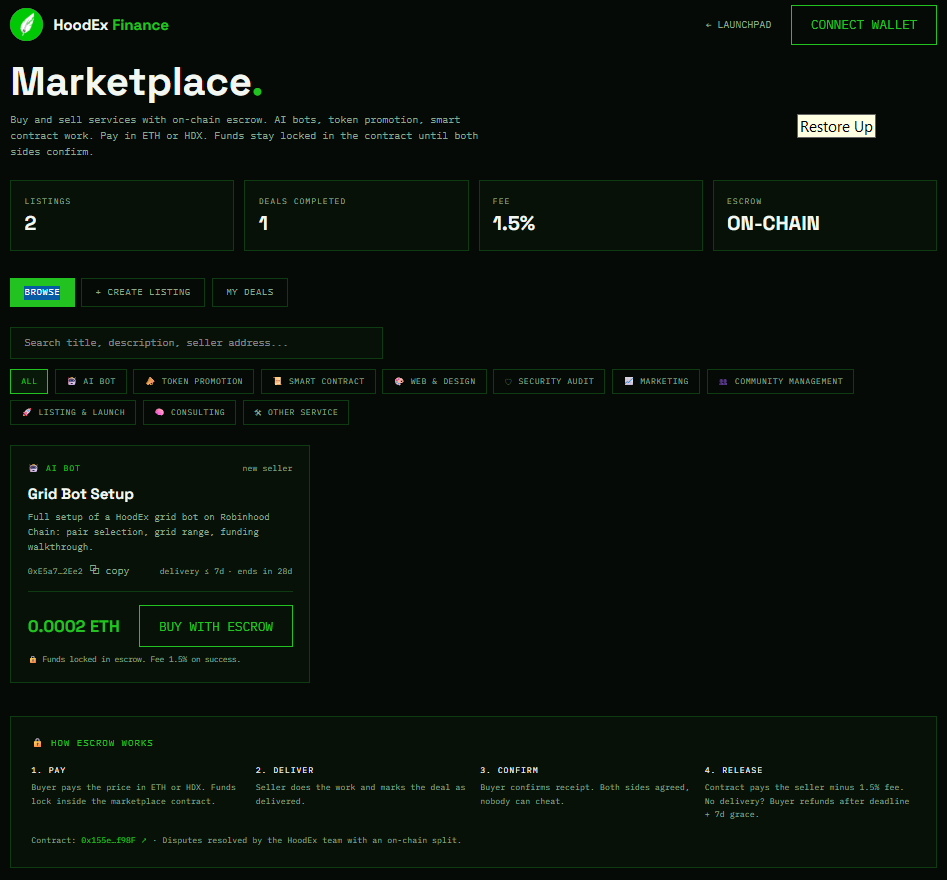Filter by Listing & Launch category
The width and height of the screenshot is (947, 880).
point(73,413)
